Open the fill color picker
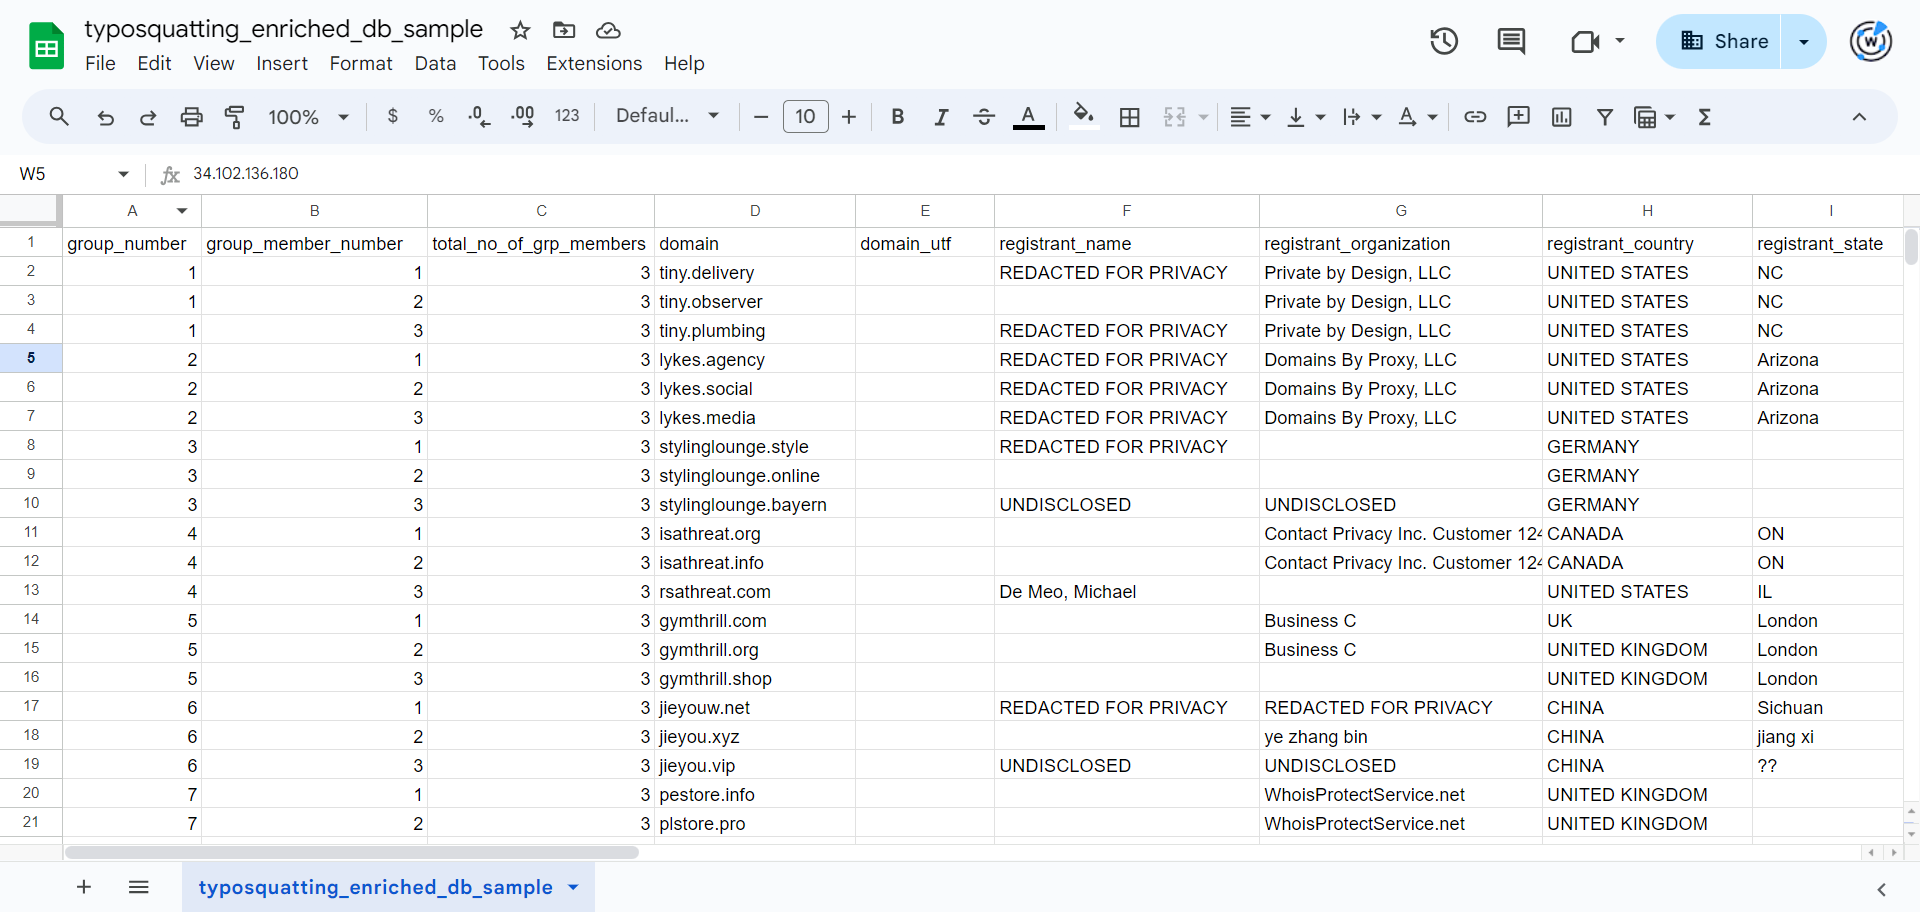Image resolution: width=1920 pixels, height=912 pixels. tap(1083, 117)
